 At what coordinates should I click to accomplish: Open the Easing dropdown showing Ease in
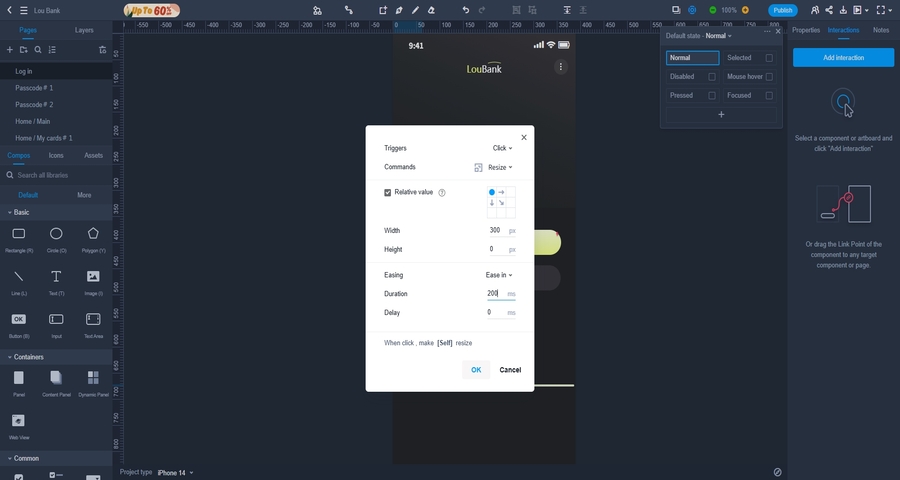coord(498,275)
